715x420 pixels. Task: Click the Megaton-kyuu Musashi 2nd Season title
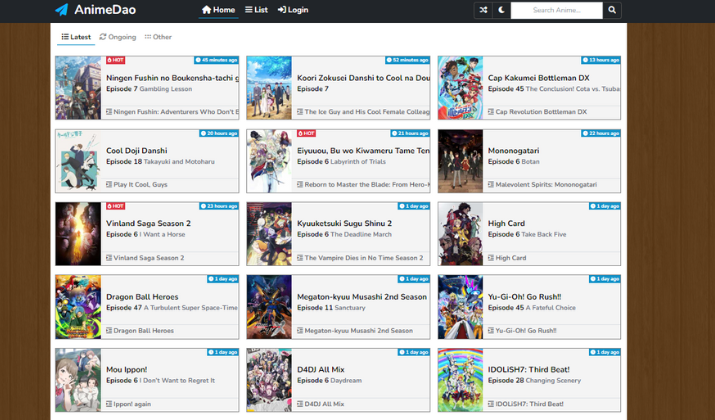pos(362,297)
